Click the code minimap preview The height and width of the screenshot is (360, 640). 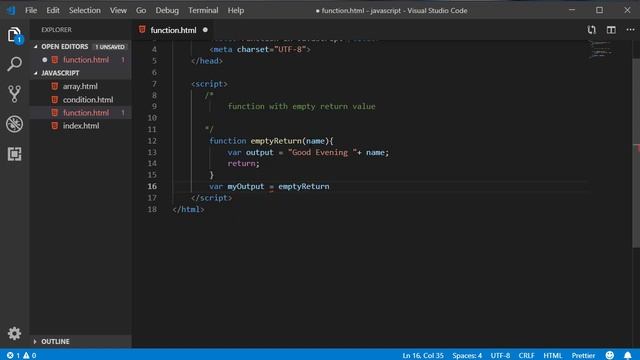[601, 49]
